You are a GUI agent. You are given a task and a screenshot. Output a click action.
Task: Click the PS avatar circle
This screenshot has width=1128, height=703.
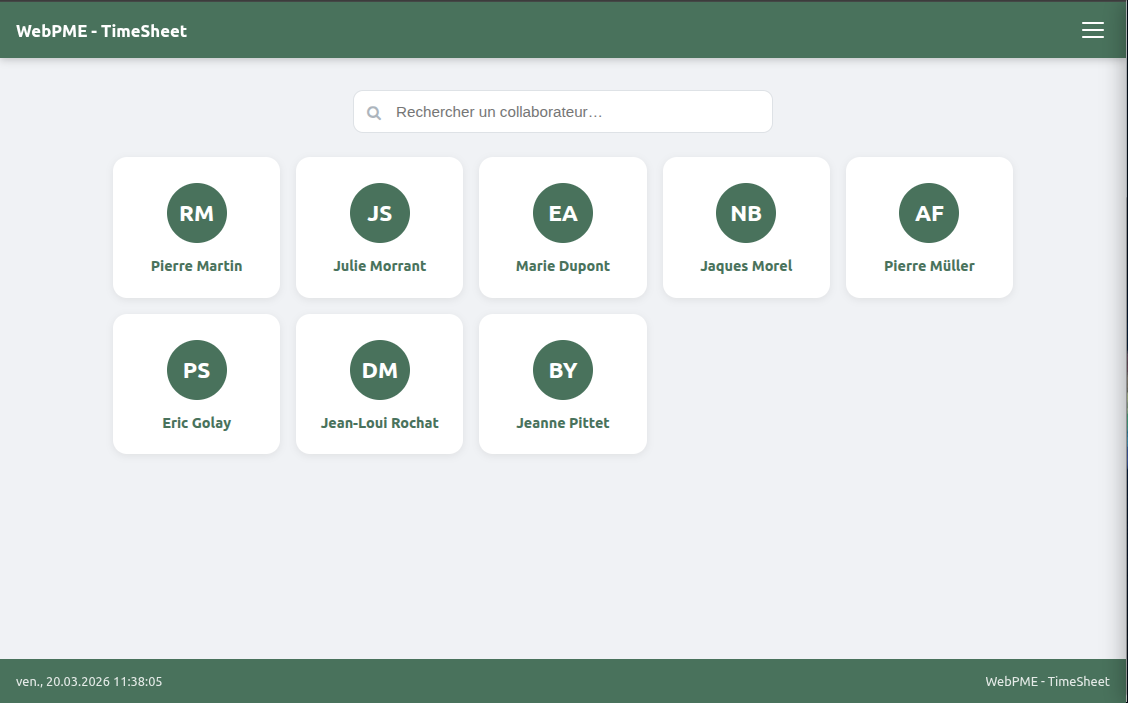(197, 370)
